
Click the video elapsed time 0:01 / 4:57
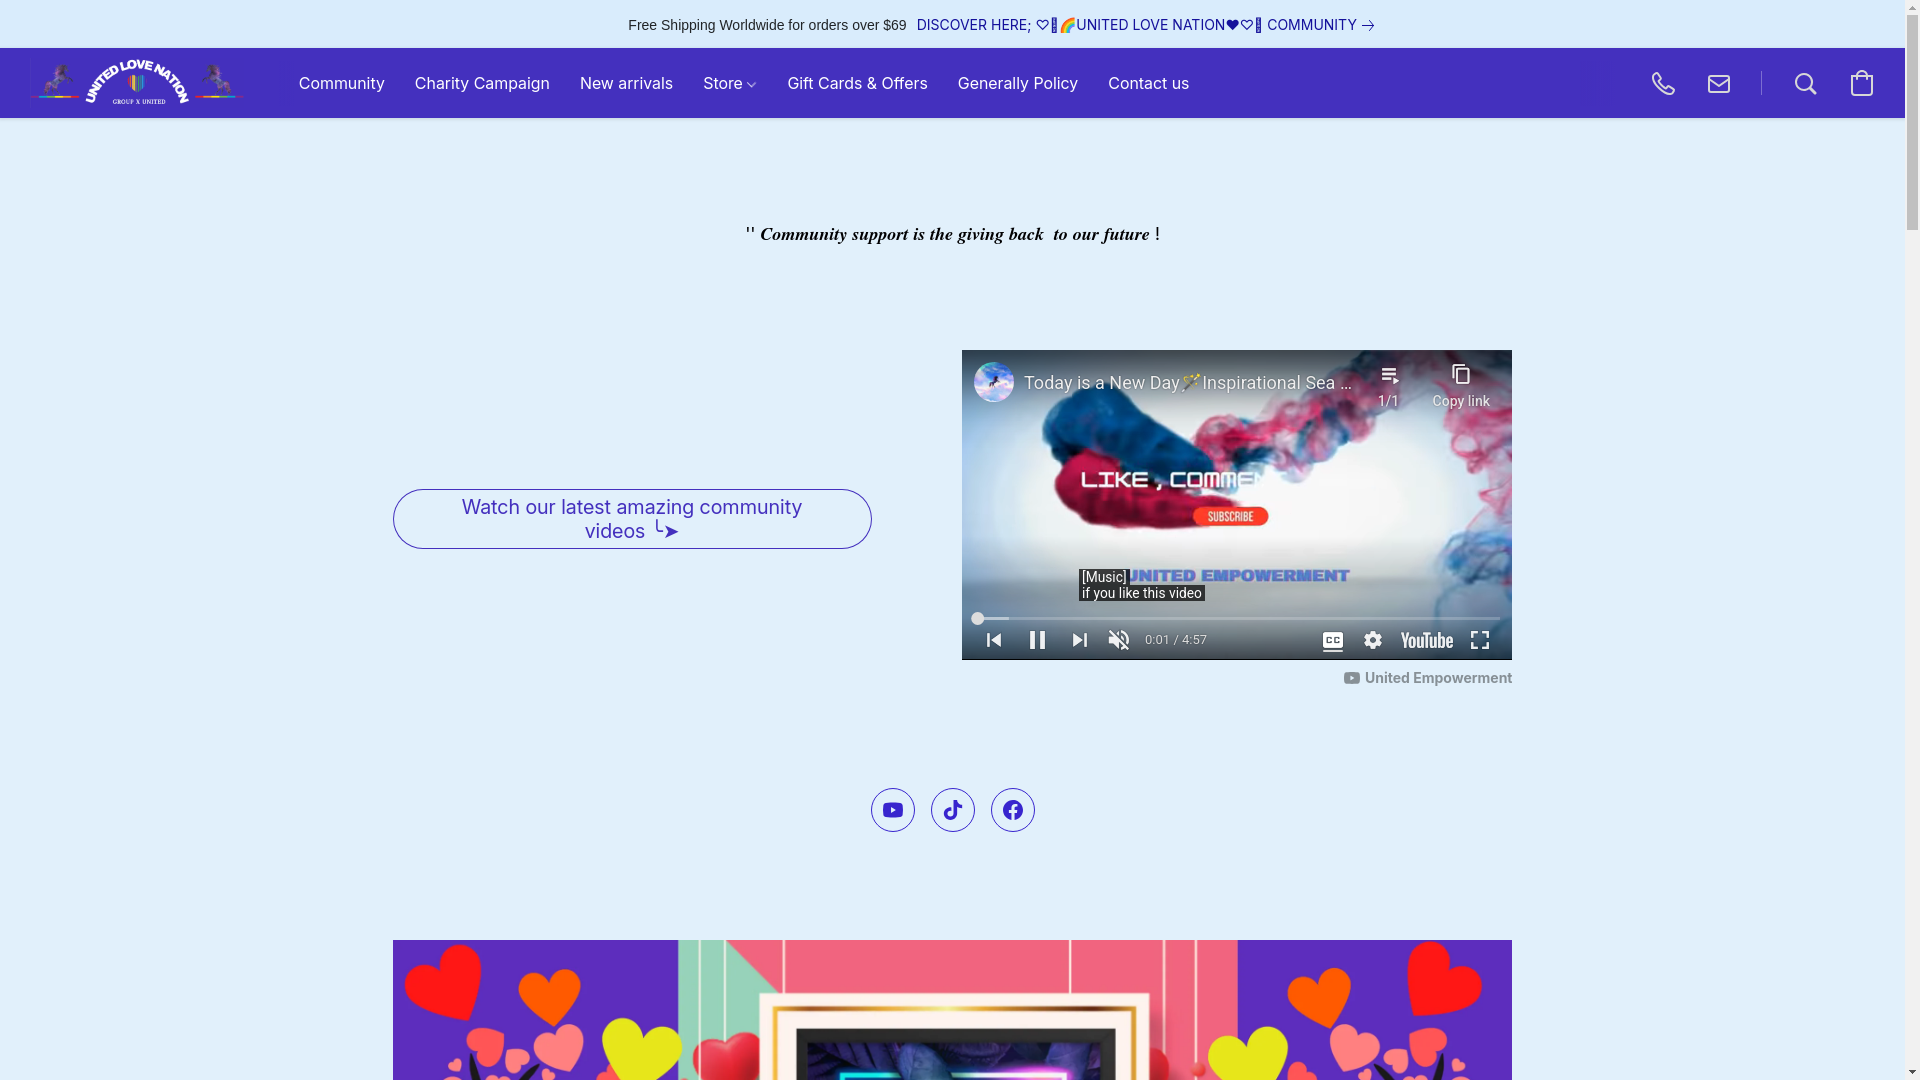pos(1176,640)
